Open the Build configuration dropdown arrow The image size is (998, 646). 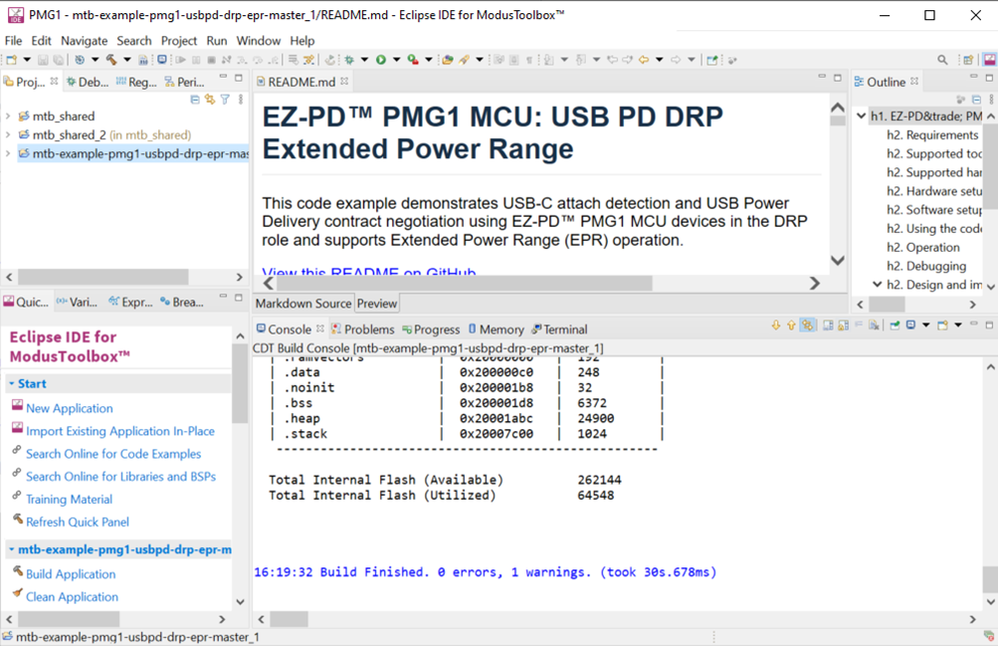coord(127,60)
